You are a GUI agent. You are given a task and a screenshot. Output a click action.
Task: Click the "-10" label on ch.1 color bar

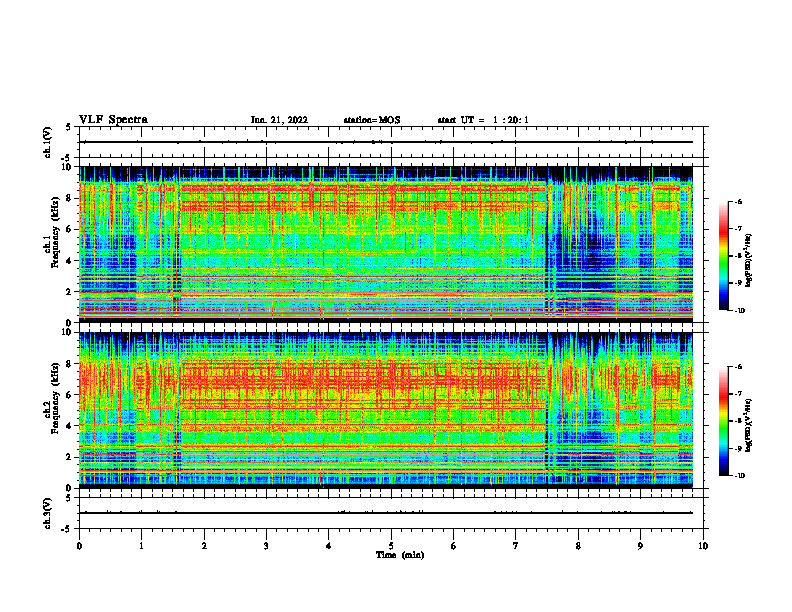tap(740, 311)
